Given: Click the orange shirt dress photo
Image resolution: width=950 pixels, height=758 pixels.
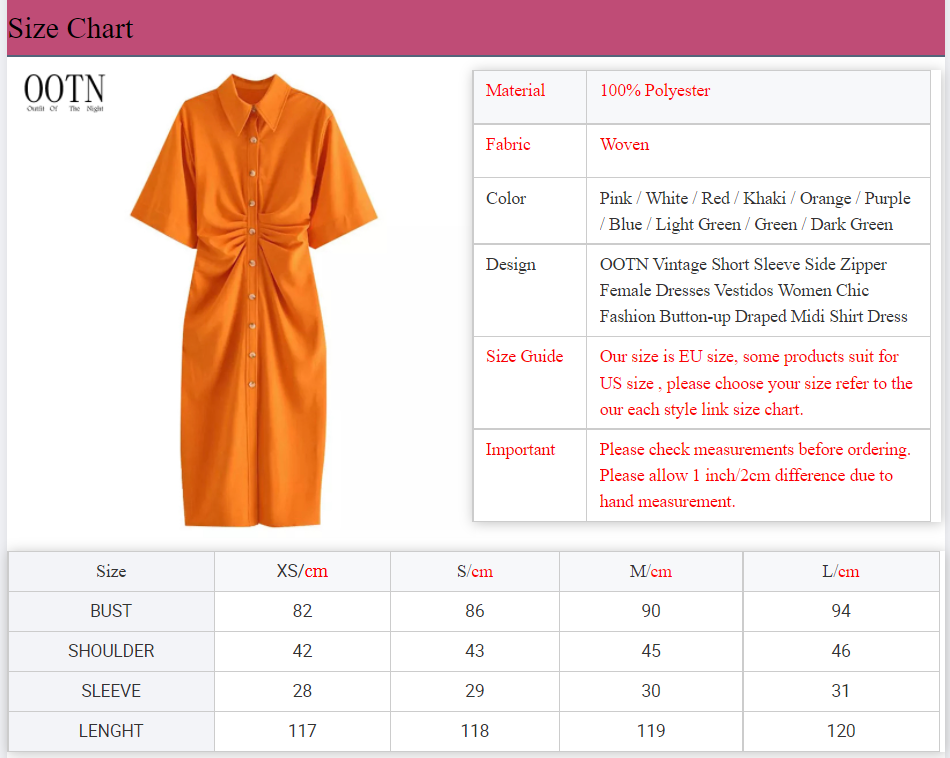Looking at the screenshot, I should point(254,300).
